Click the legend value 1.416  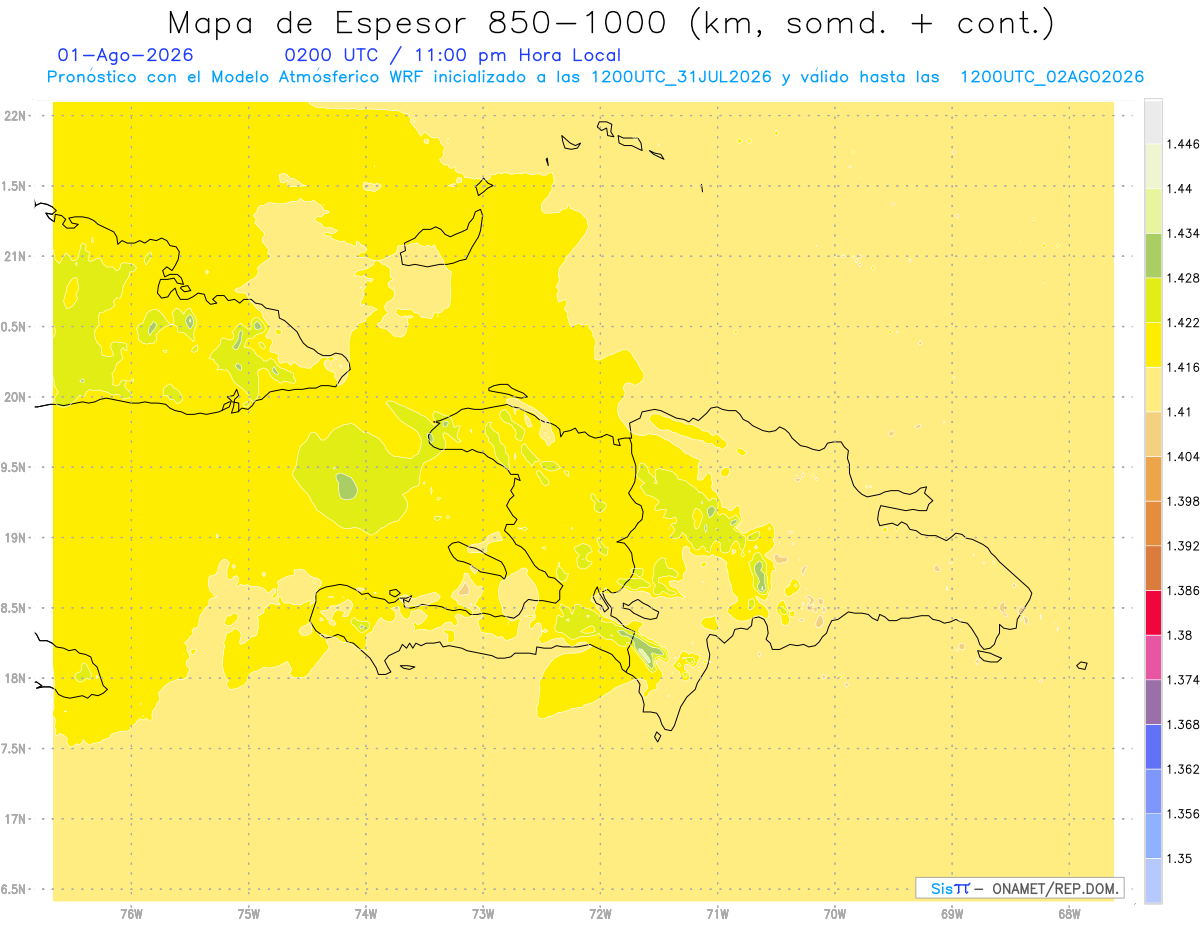click(1185, 367)
